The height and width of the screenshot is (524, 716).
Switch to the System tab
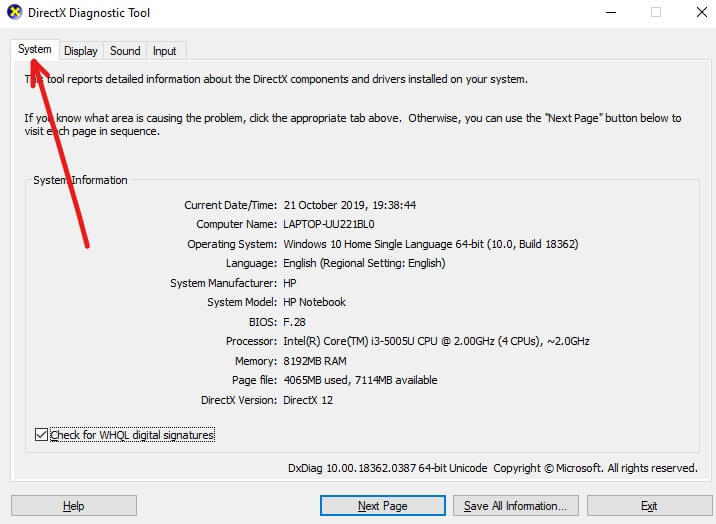coord(34,50)
